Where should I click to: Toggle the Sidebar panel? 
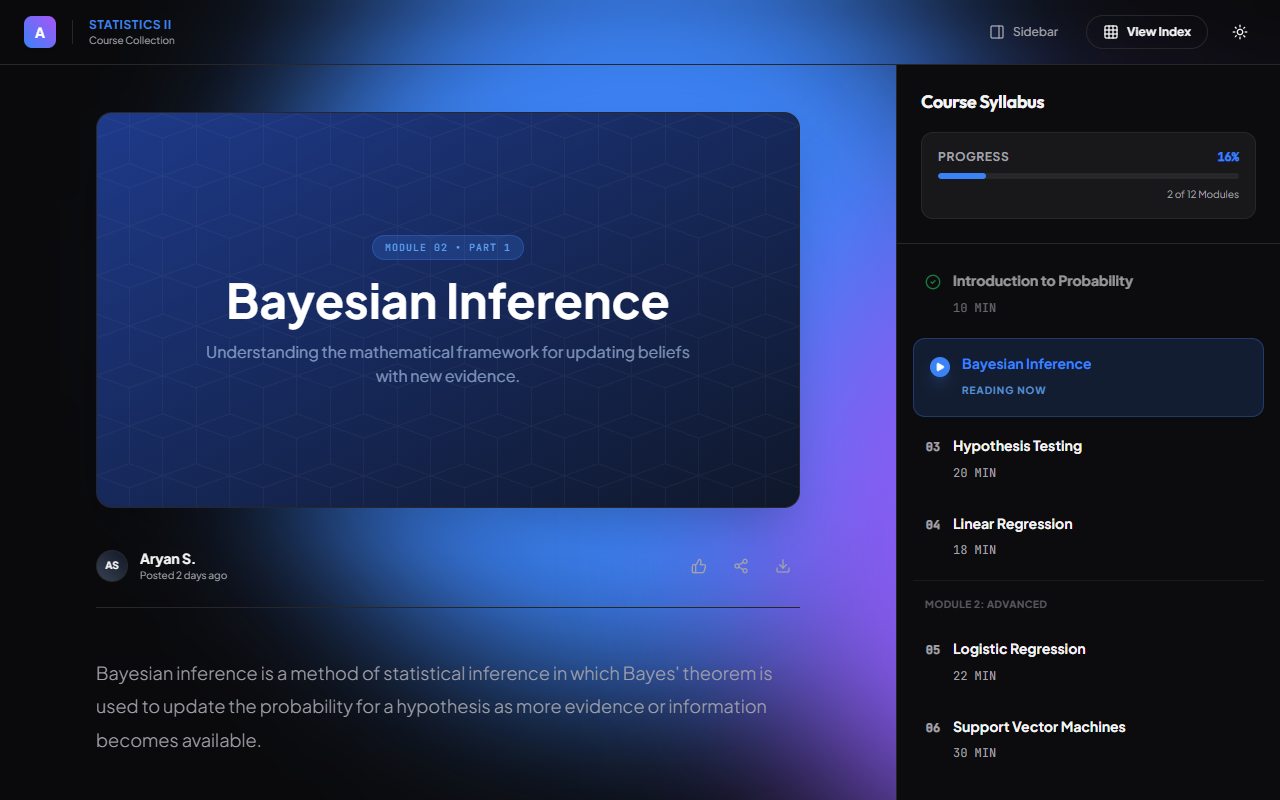pos(1023,32)
